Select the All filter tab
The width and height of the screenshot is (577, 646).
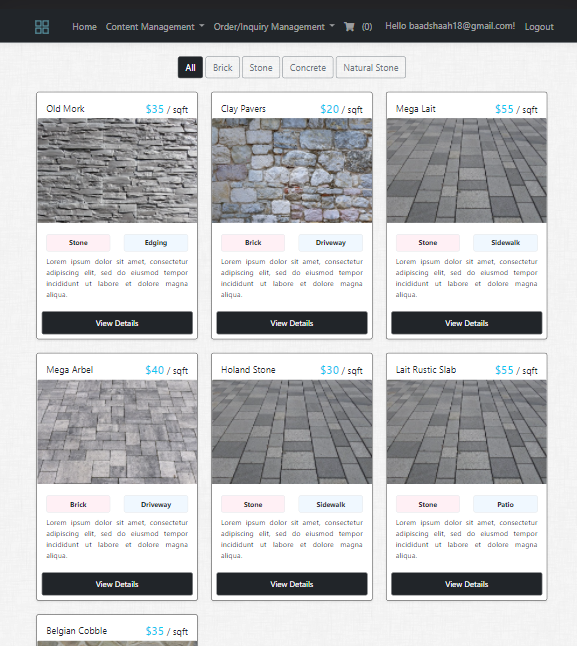point(190,68)
